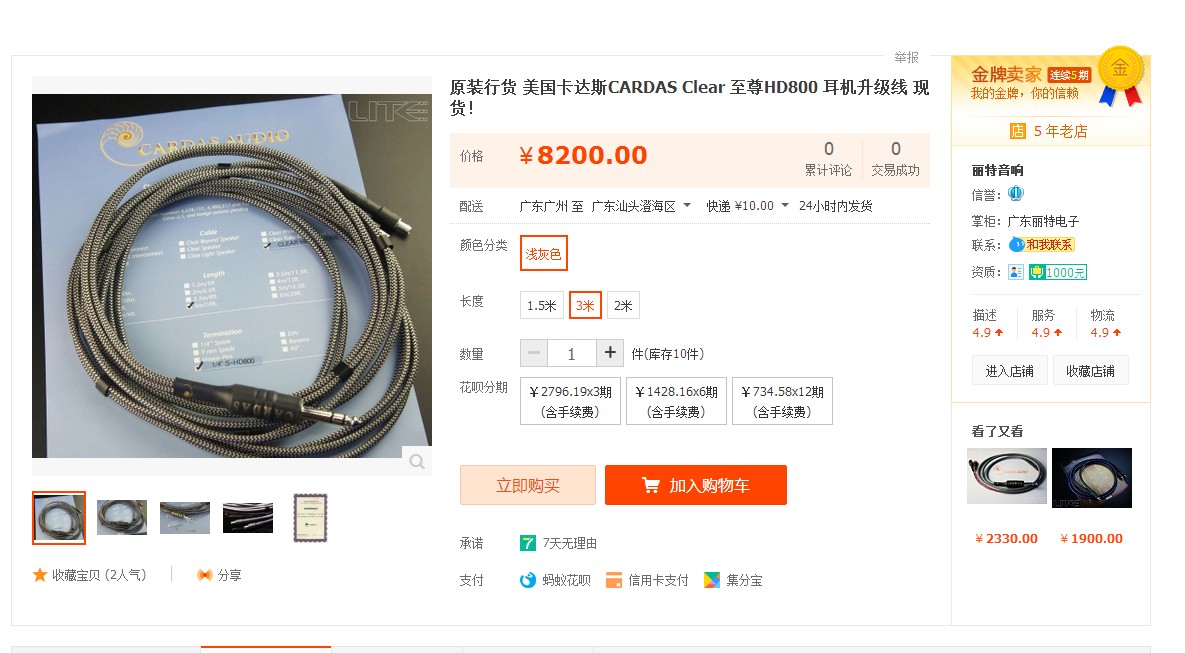Click the magnifier zoom icon on product image
1185x653 pixels.
(x=416, y=461)
